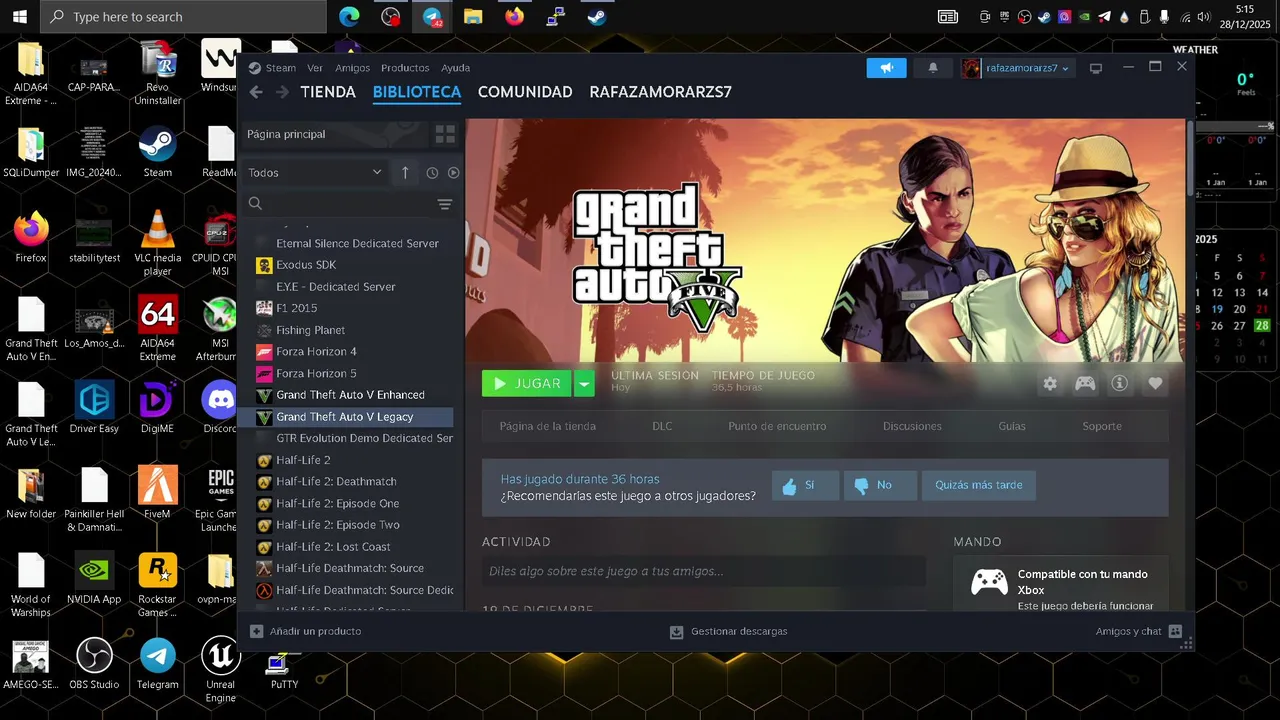Go forward with the Steam forward arrow
The height and width of the screenshot is (720, 1280).
(282, 92)
